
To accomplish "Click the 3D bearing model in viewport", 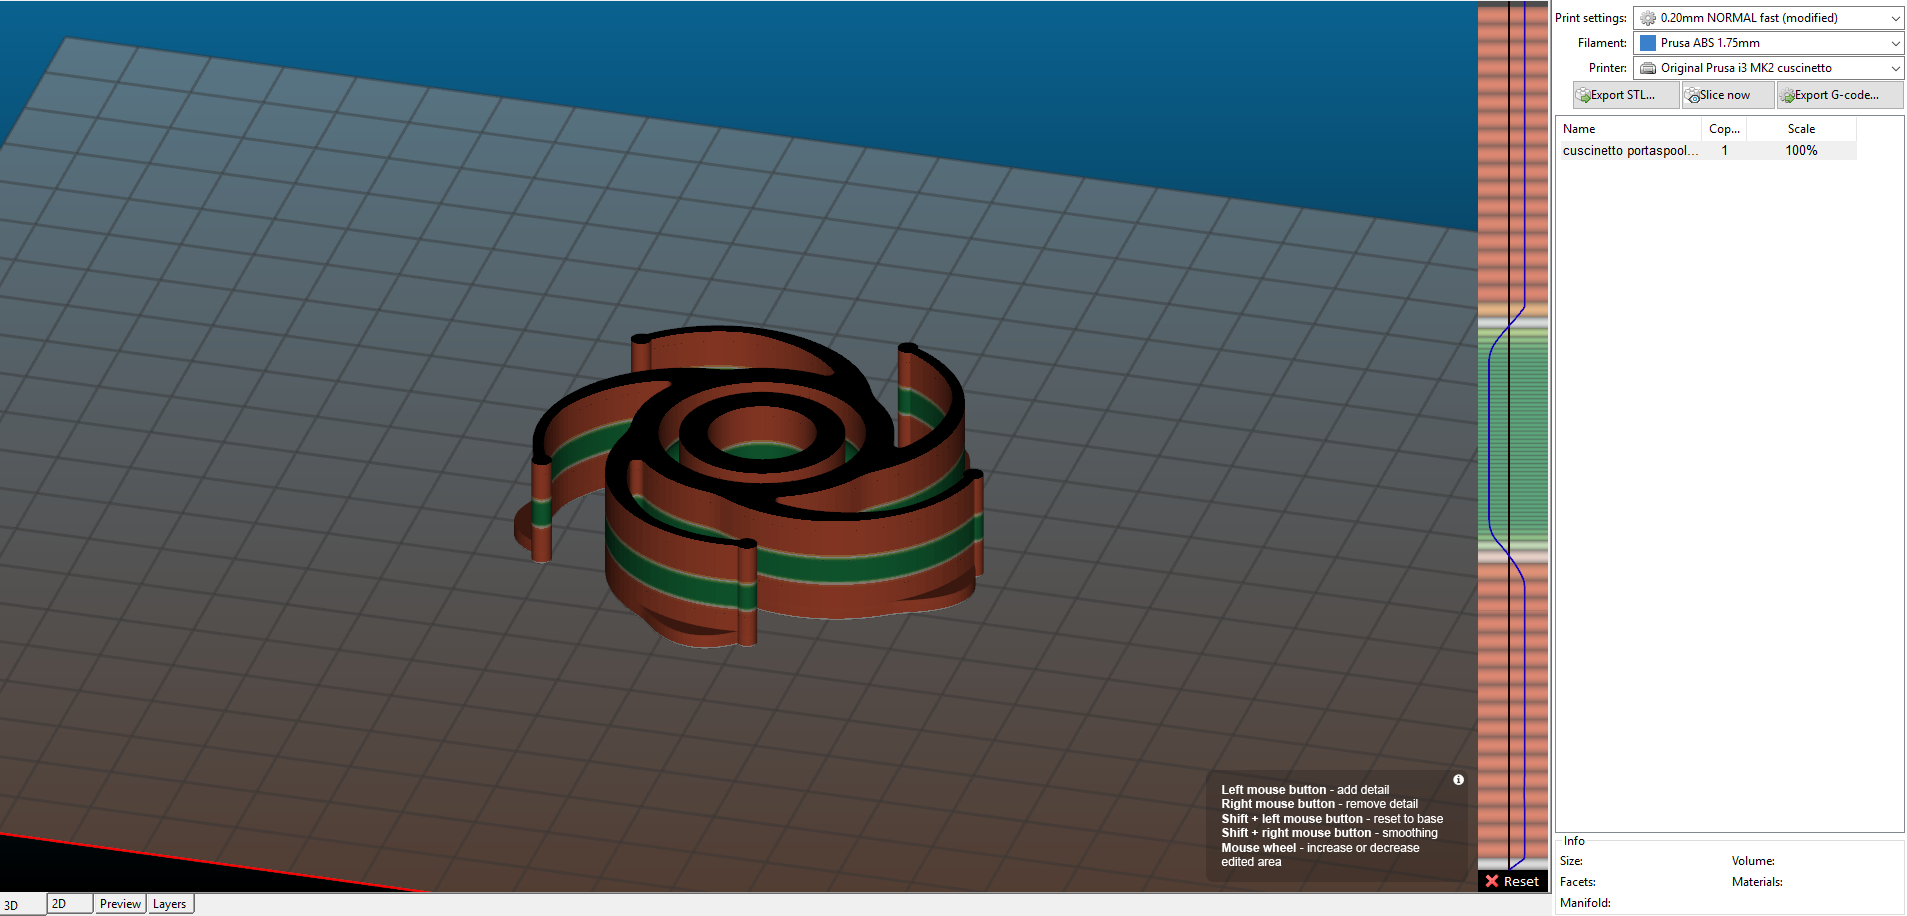I will (x=750, y=485).
